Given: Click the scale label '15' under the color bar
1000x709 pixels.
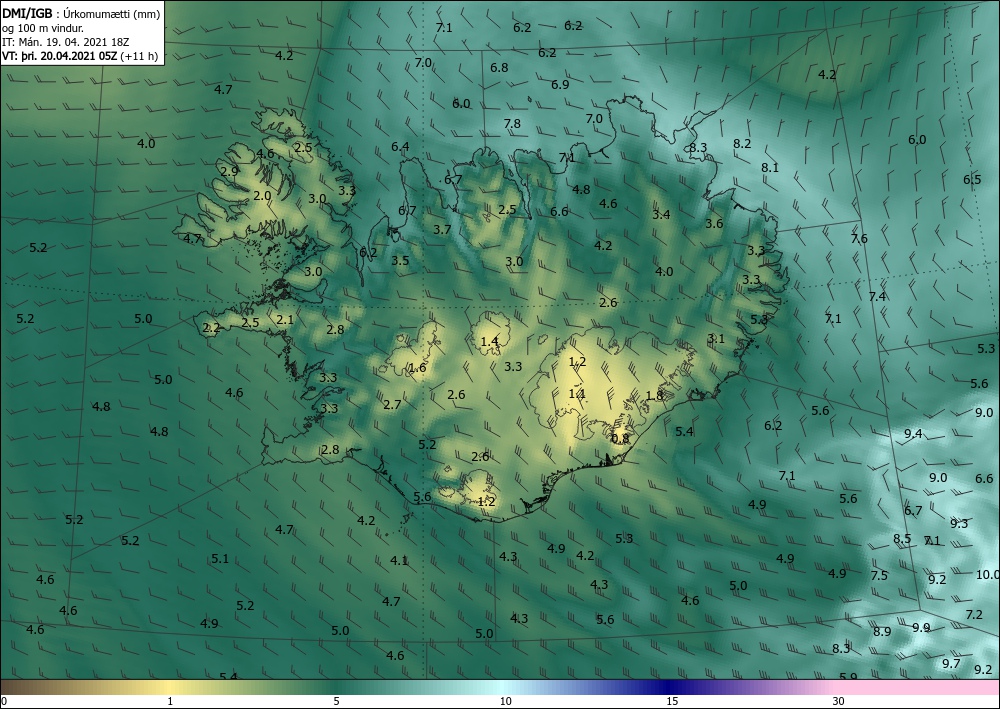Looking at the screenshot, I should pos(672,701).
